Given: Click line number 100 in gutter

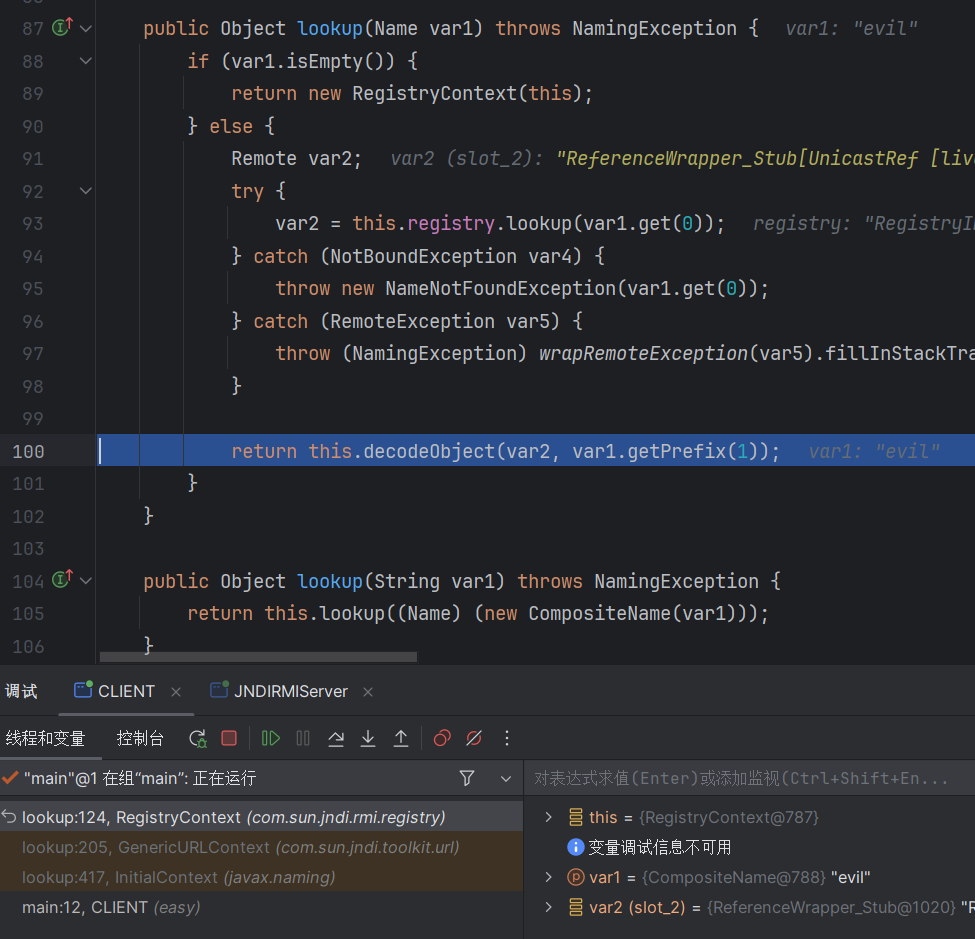Looking at the screenshot, I should (x=29, y=451).
